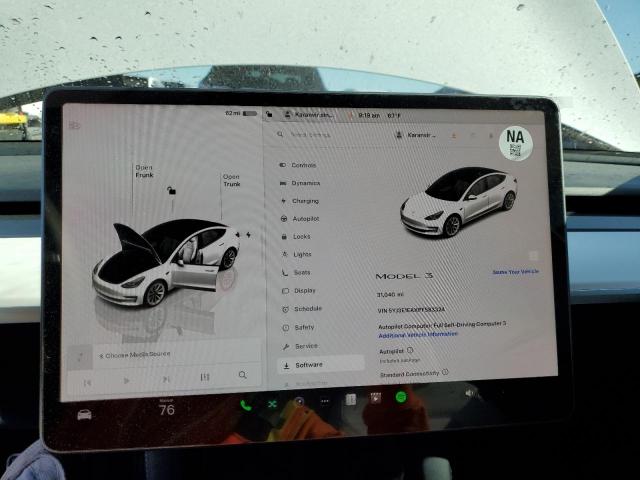Open the Dynamics settings menu
This screenshot has height=480, width=640.
(x=300, y=183)
